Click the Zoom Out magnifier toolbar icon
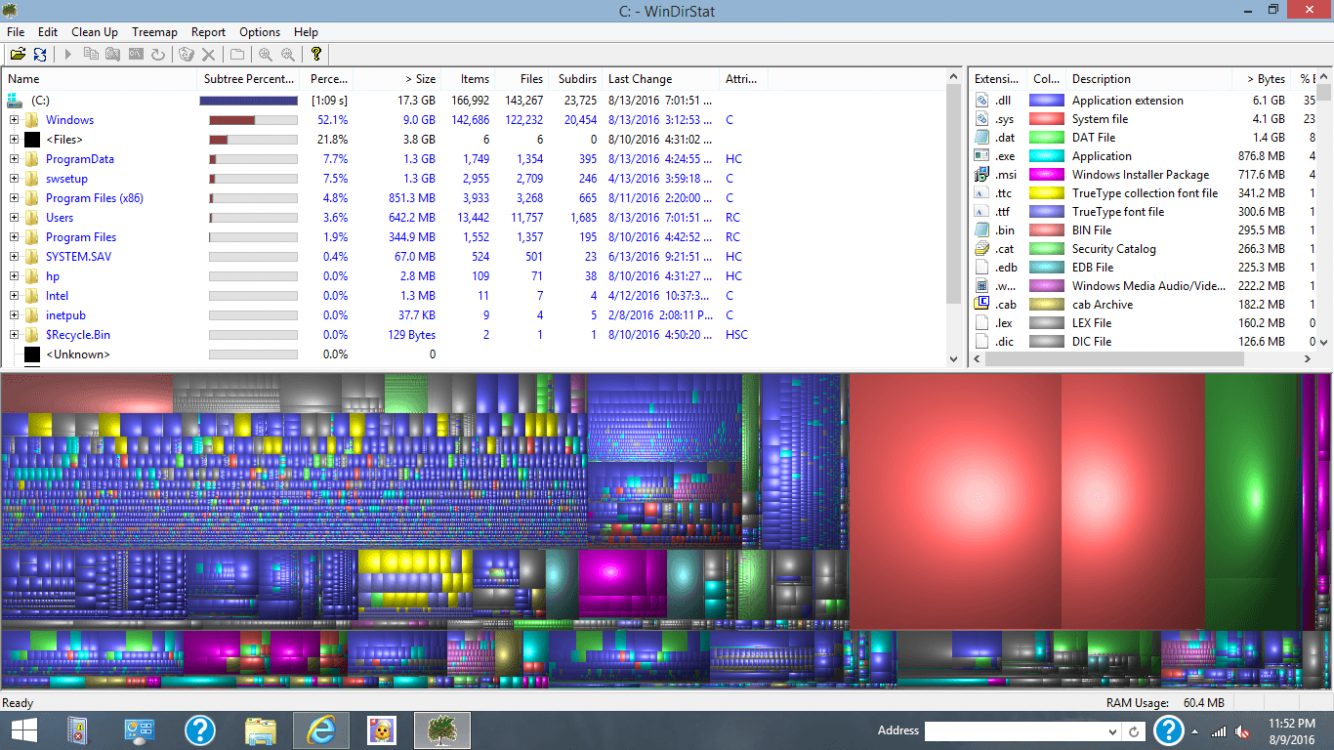 point(288,54)
